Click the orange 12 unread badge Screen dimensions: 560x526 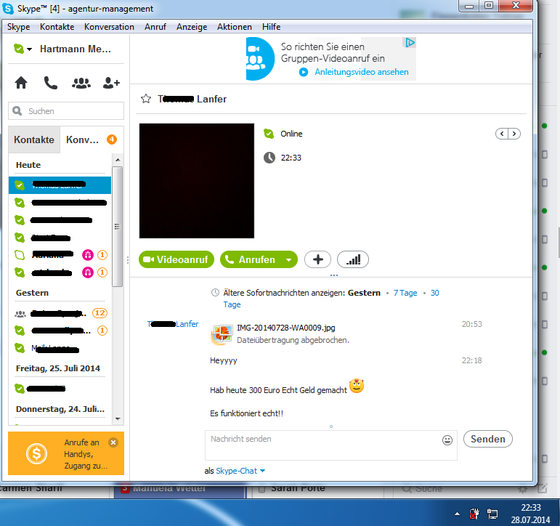(100, 313)
